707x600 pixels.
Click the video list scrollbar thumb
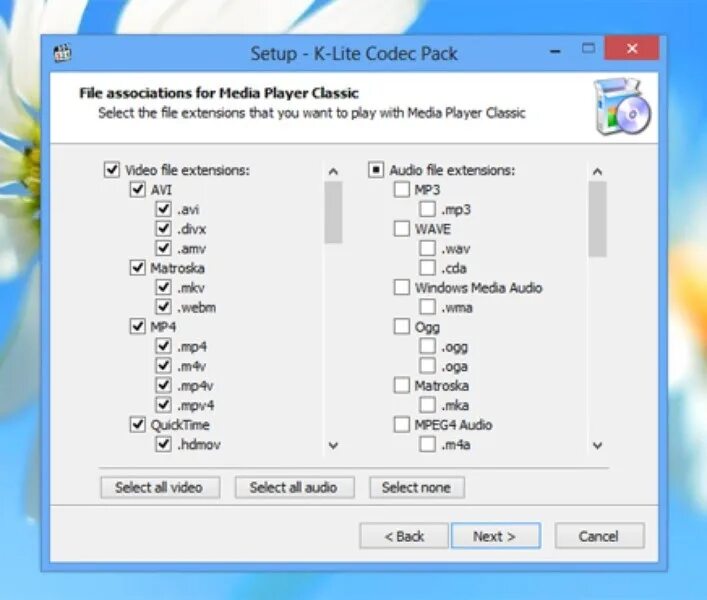point(333,212)
